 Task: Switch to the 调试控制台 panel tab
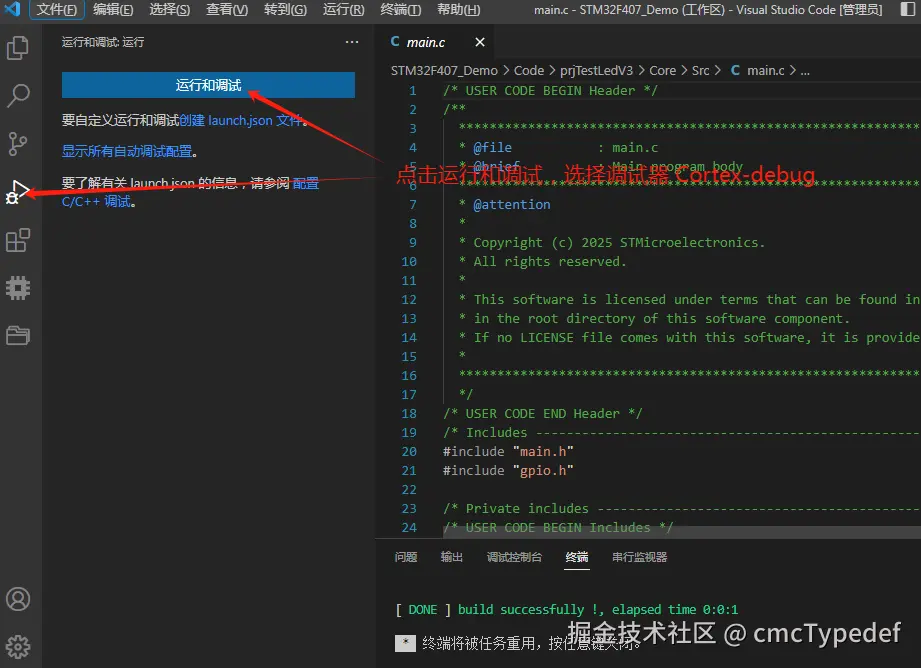(x=515, y=557)
